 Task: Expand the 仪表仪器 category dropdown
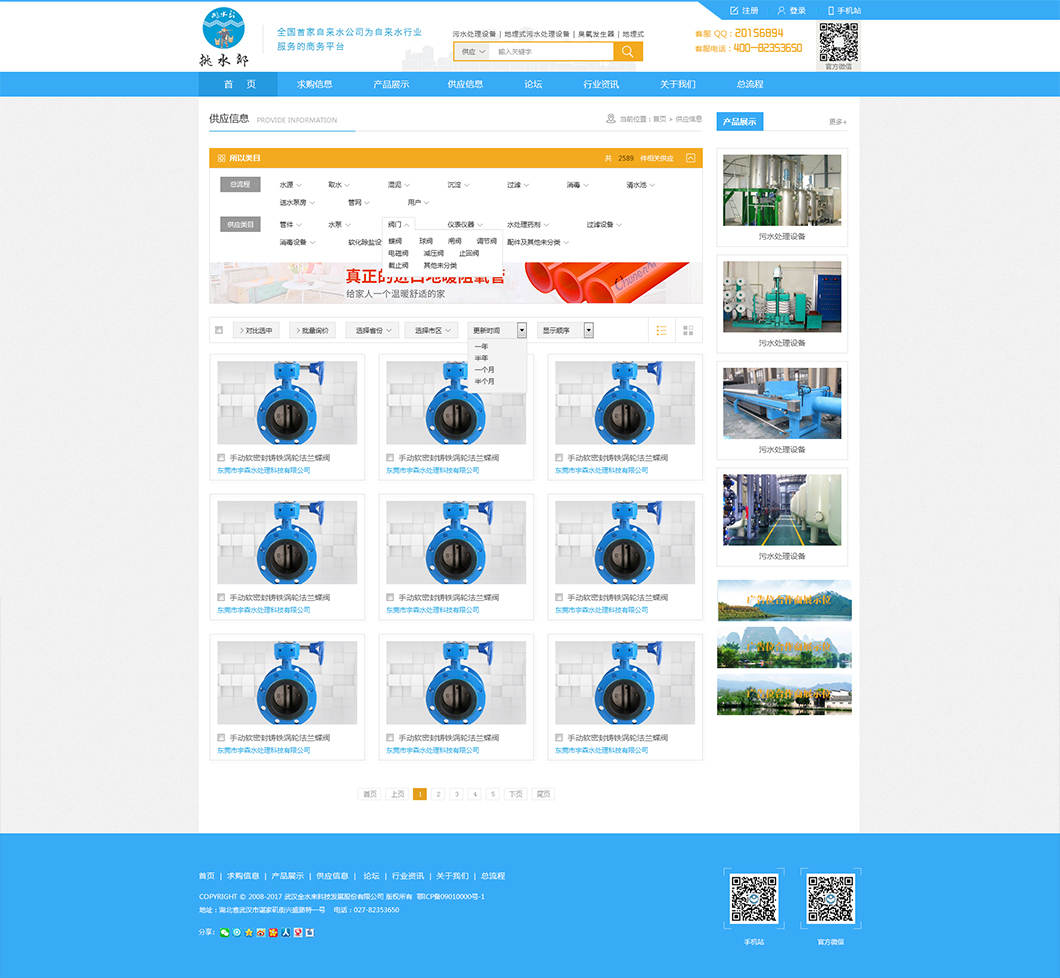click(465, 224)
